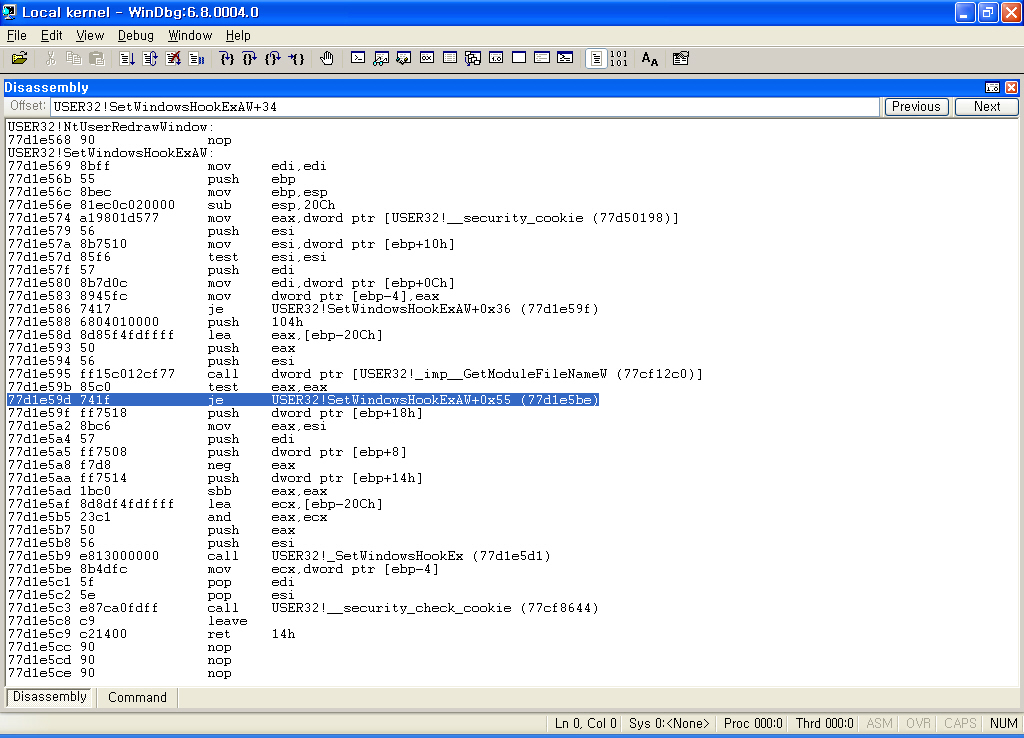Click the Font AA toolbar icon
Image resolution: width=1024 pixels, height=738 pixels.
[x=650, y=59]
